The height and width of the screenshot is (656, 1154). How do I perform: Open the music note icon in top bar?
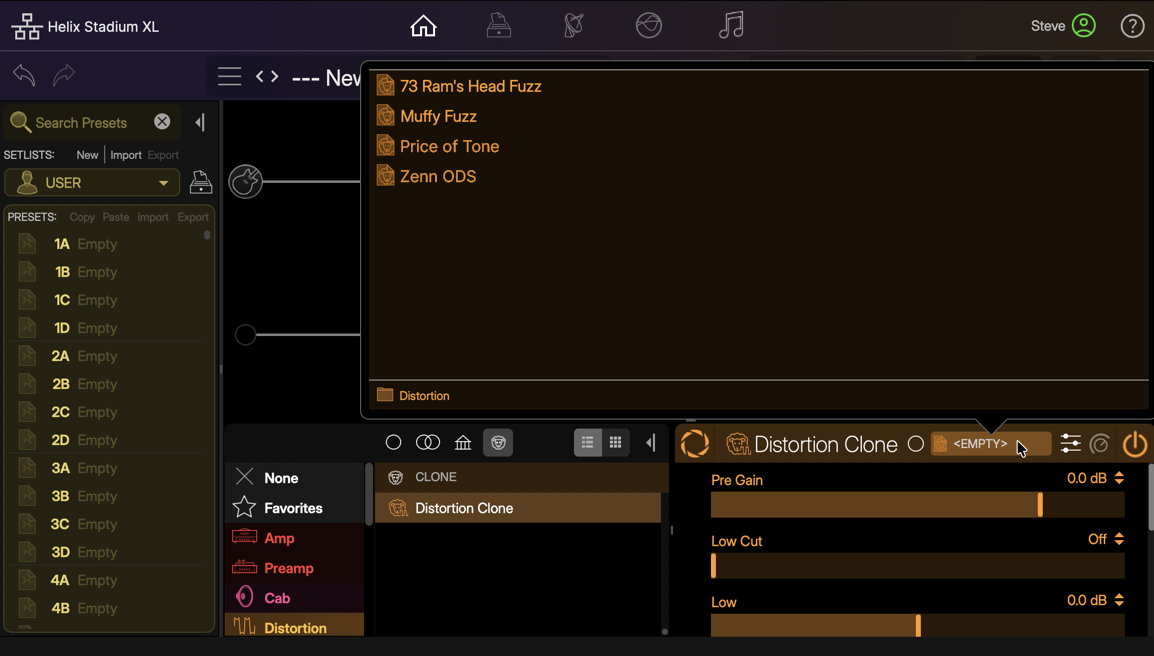tap(731, 26)
